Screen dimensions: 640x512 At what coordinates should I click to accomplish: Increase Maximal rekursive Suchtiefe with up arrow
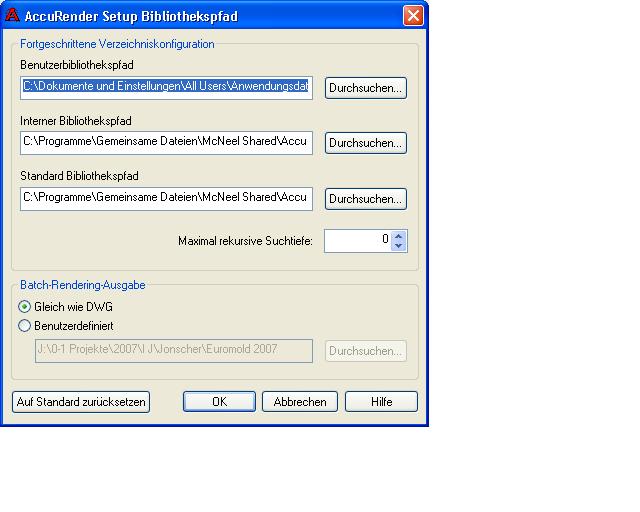click(x=399, y=236)
